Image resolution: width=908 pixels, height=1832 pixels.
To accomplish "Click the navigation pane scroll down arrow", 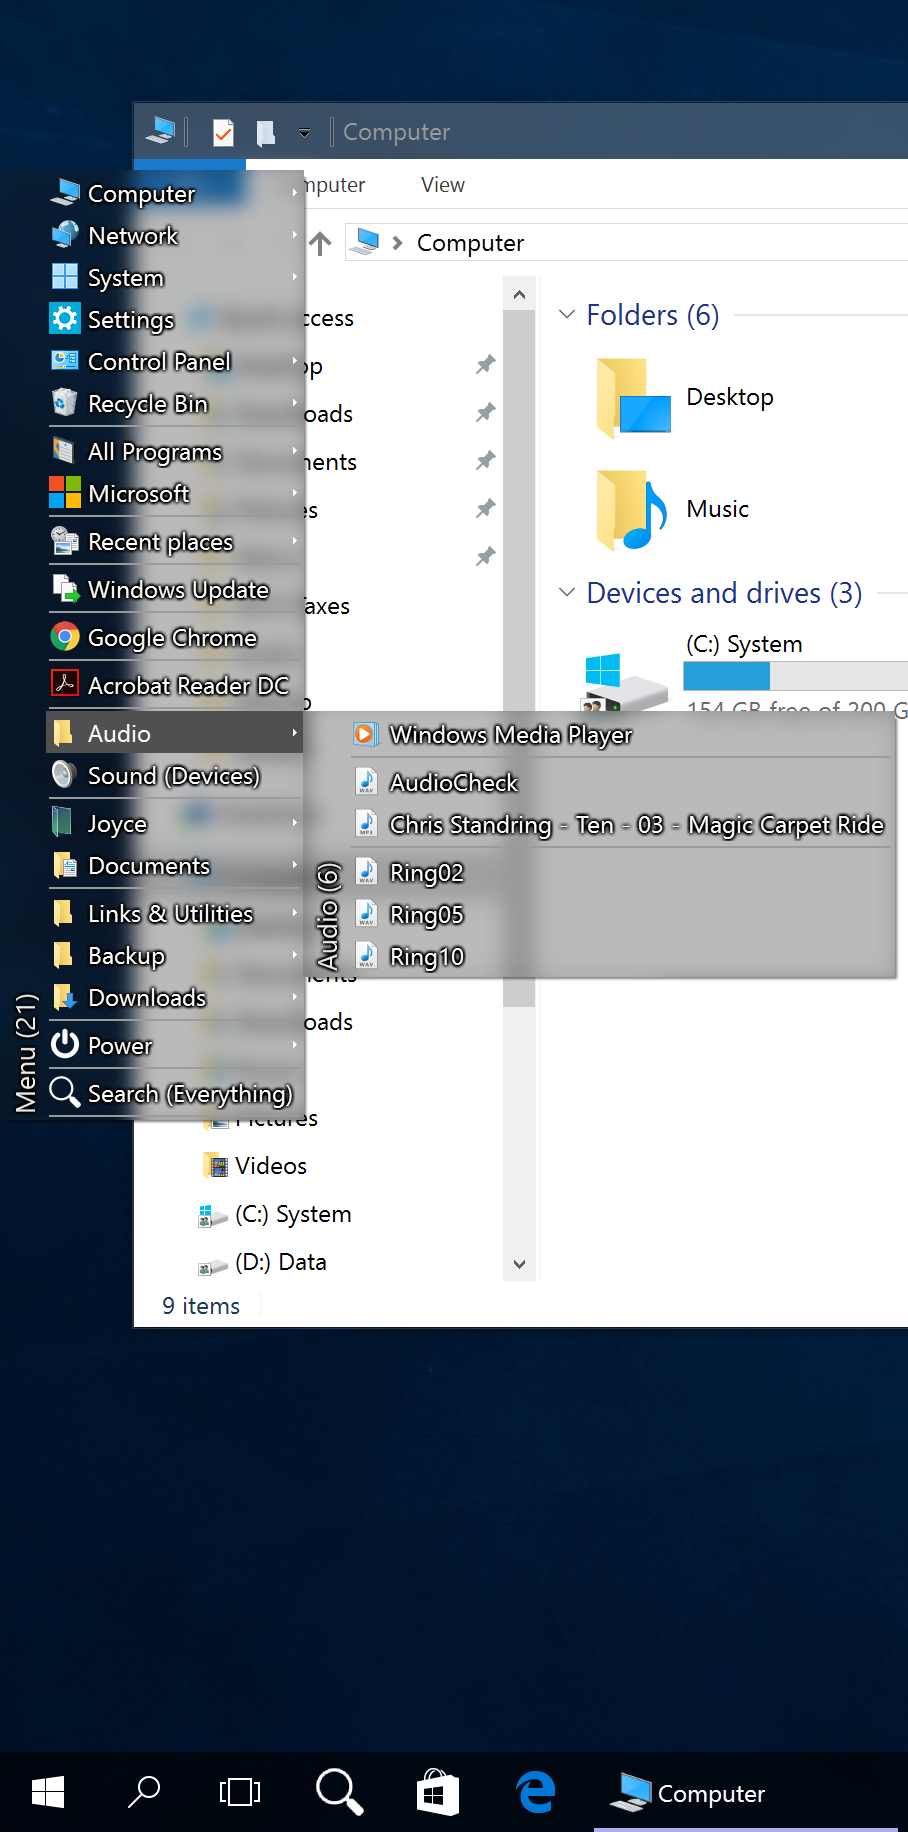I will [519, 1264].
